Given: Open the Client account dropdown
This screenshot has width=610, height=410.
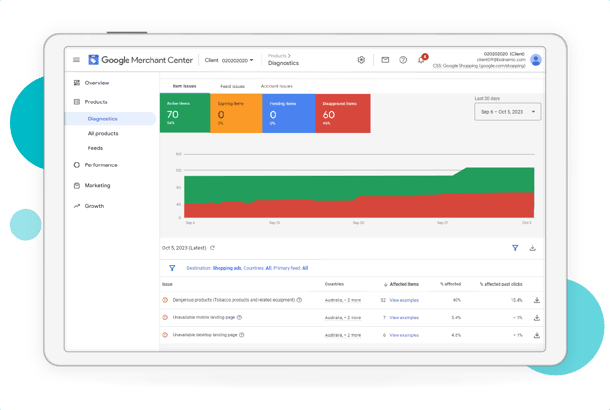Looking at the screenshot, I should click(x=229, y=60).
